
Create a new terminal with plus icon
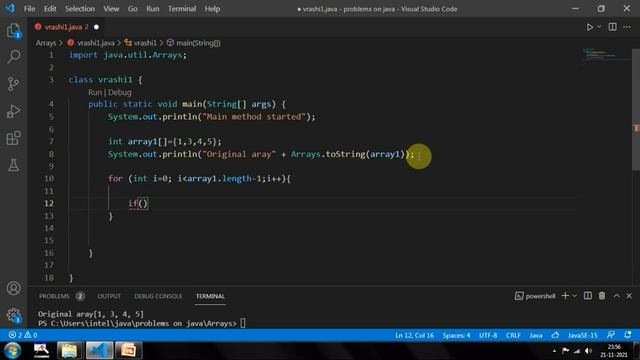pos(565,296)
